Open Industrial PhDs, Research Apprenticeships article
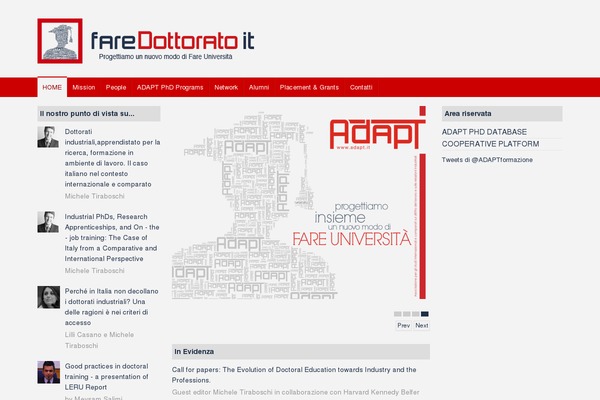The image size is (600, 400). coord(112,237)
